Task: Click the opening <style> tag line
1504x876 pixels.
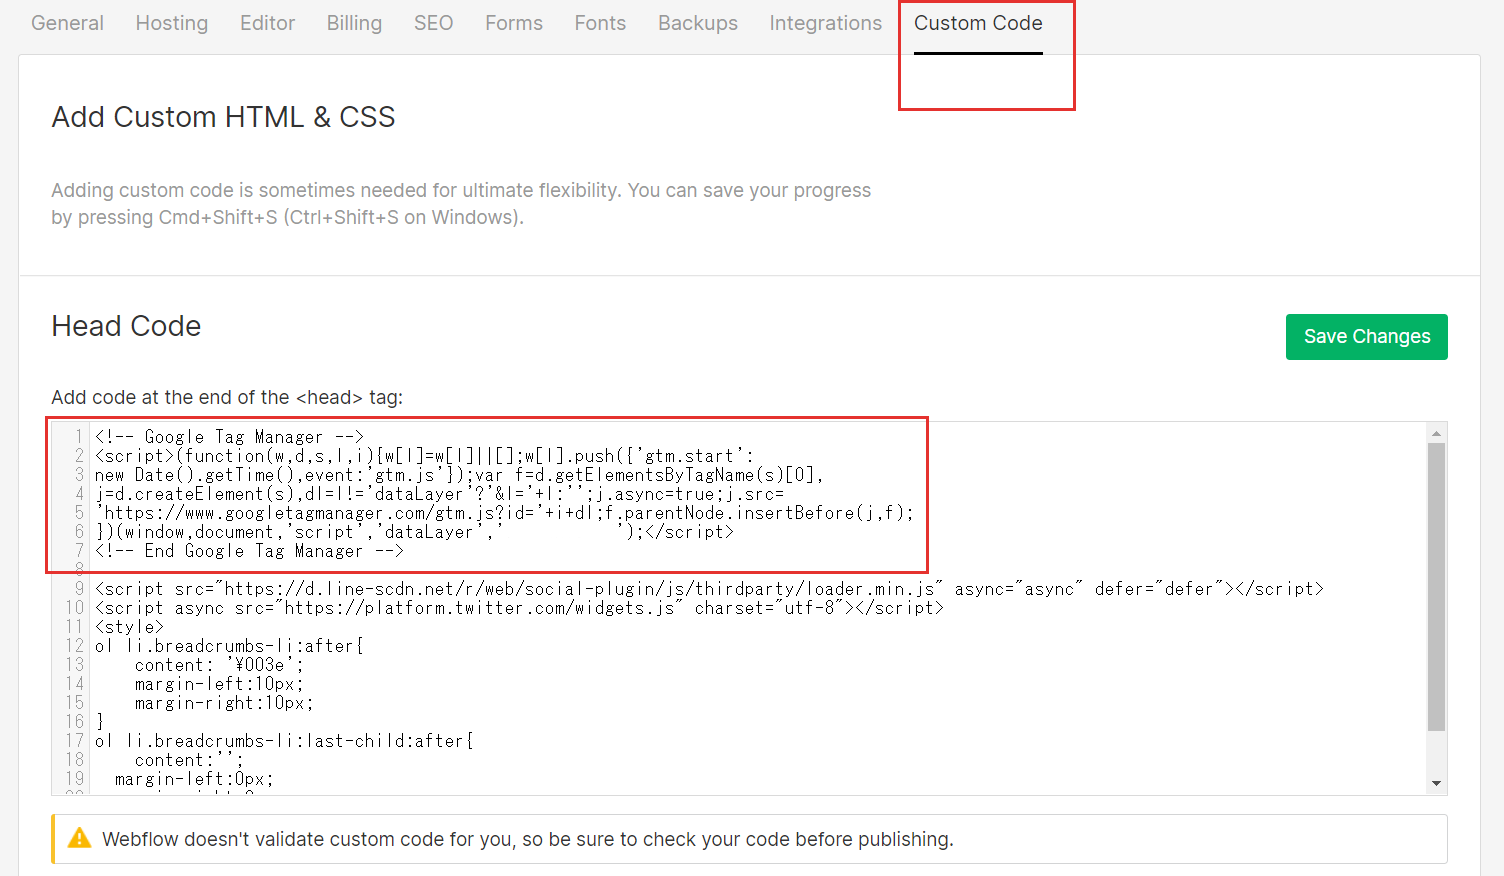Action: coord(129,627)
